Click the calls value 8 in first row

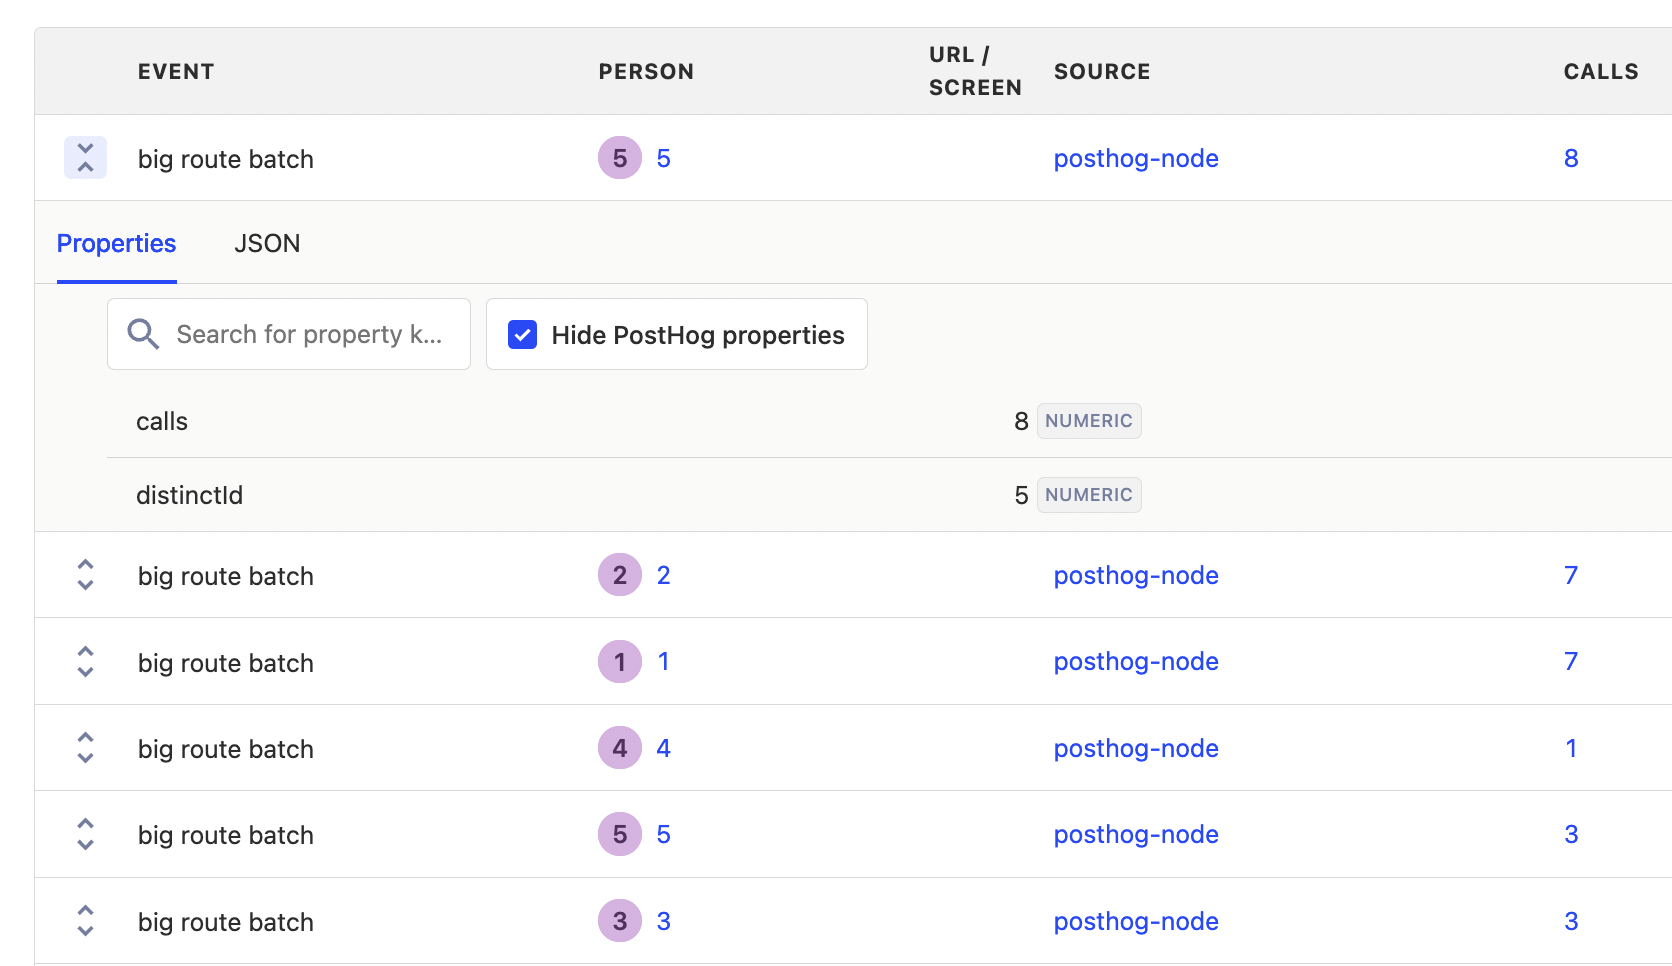click(x=1571, y=158)
